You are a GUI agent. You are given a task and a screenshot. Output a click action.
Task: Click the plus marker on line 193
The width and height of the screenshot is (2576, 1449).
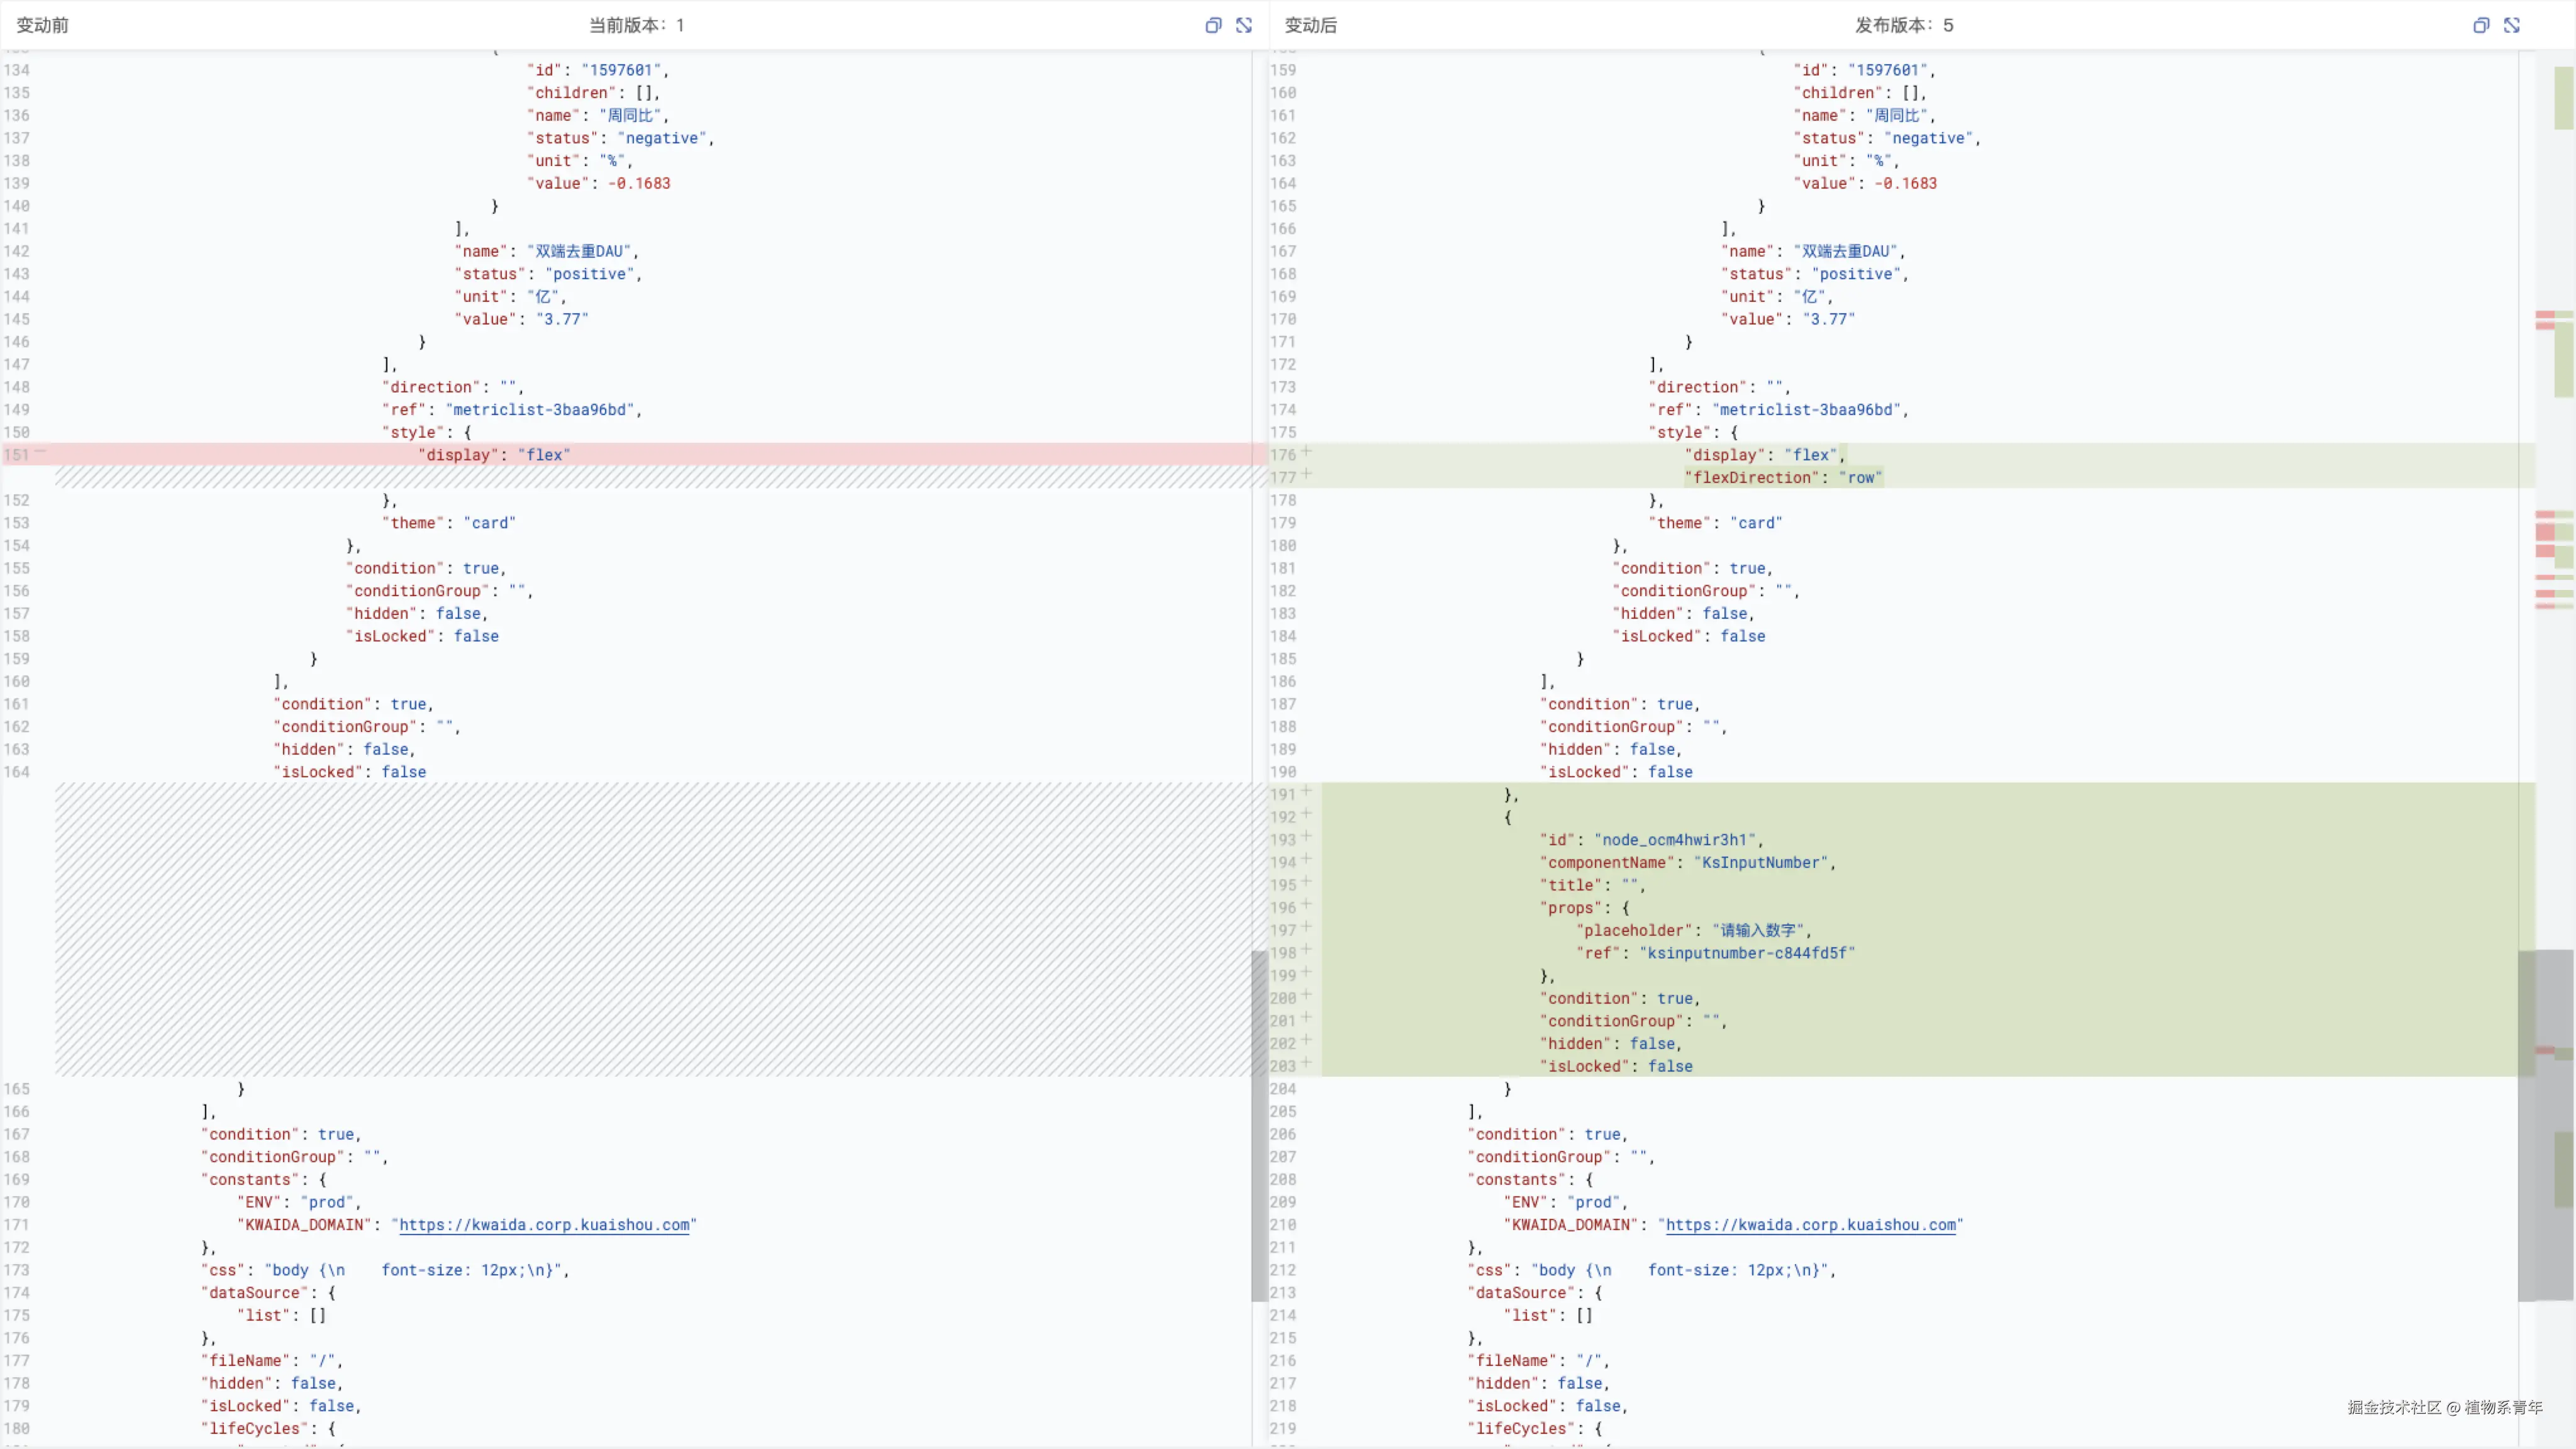pyautogui.click(x=1306, y=837)
